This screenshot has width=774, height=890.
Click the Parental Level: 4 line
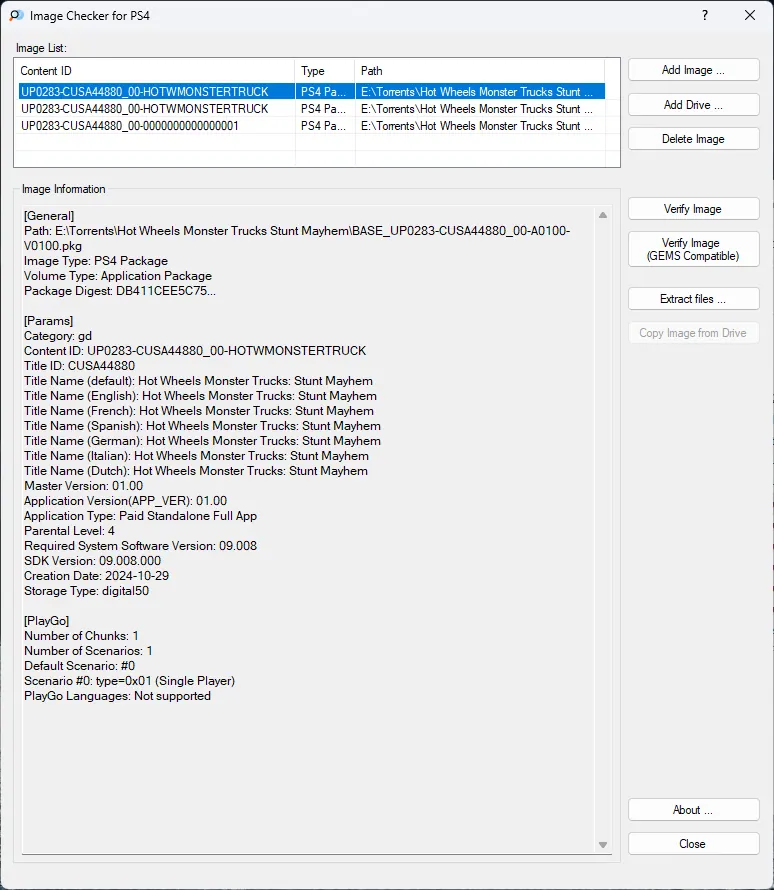click(x=69, y=531)
